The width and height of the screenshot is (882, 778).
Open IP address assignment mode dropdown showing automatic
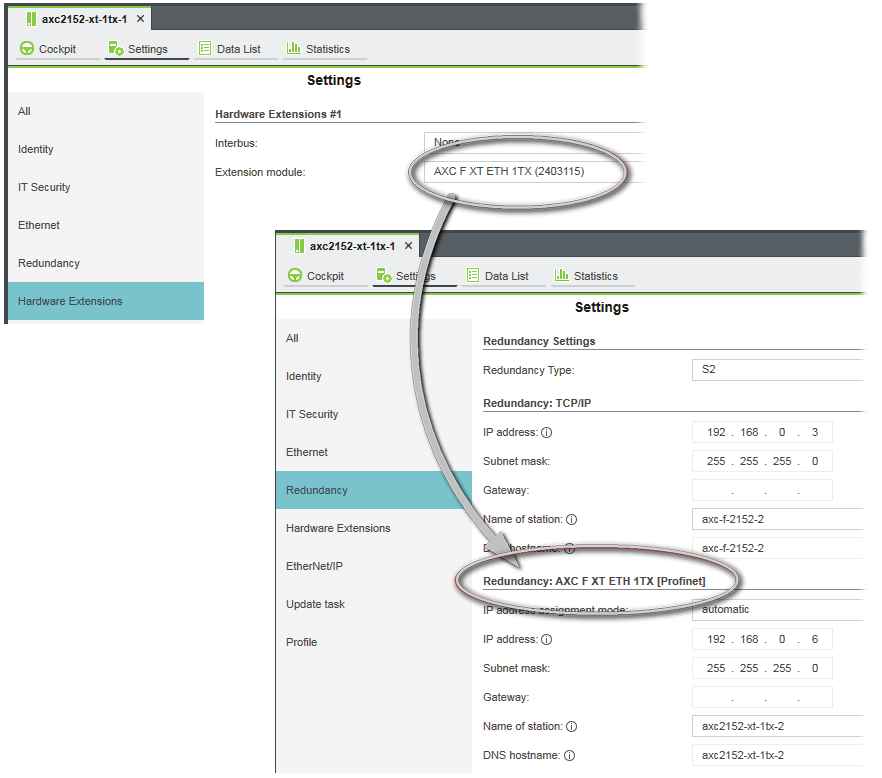[778, 610]
